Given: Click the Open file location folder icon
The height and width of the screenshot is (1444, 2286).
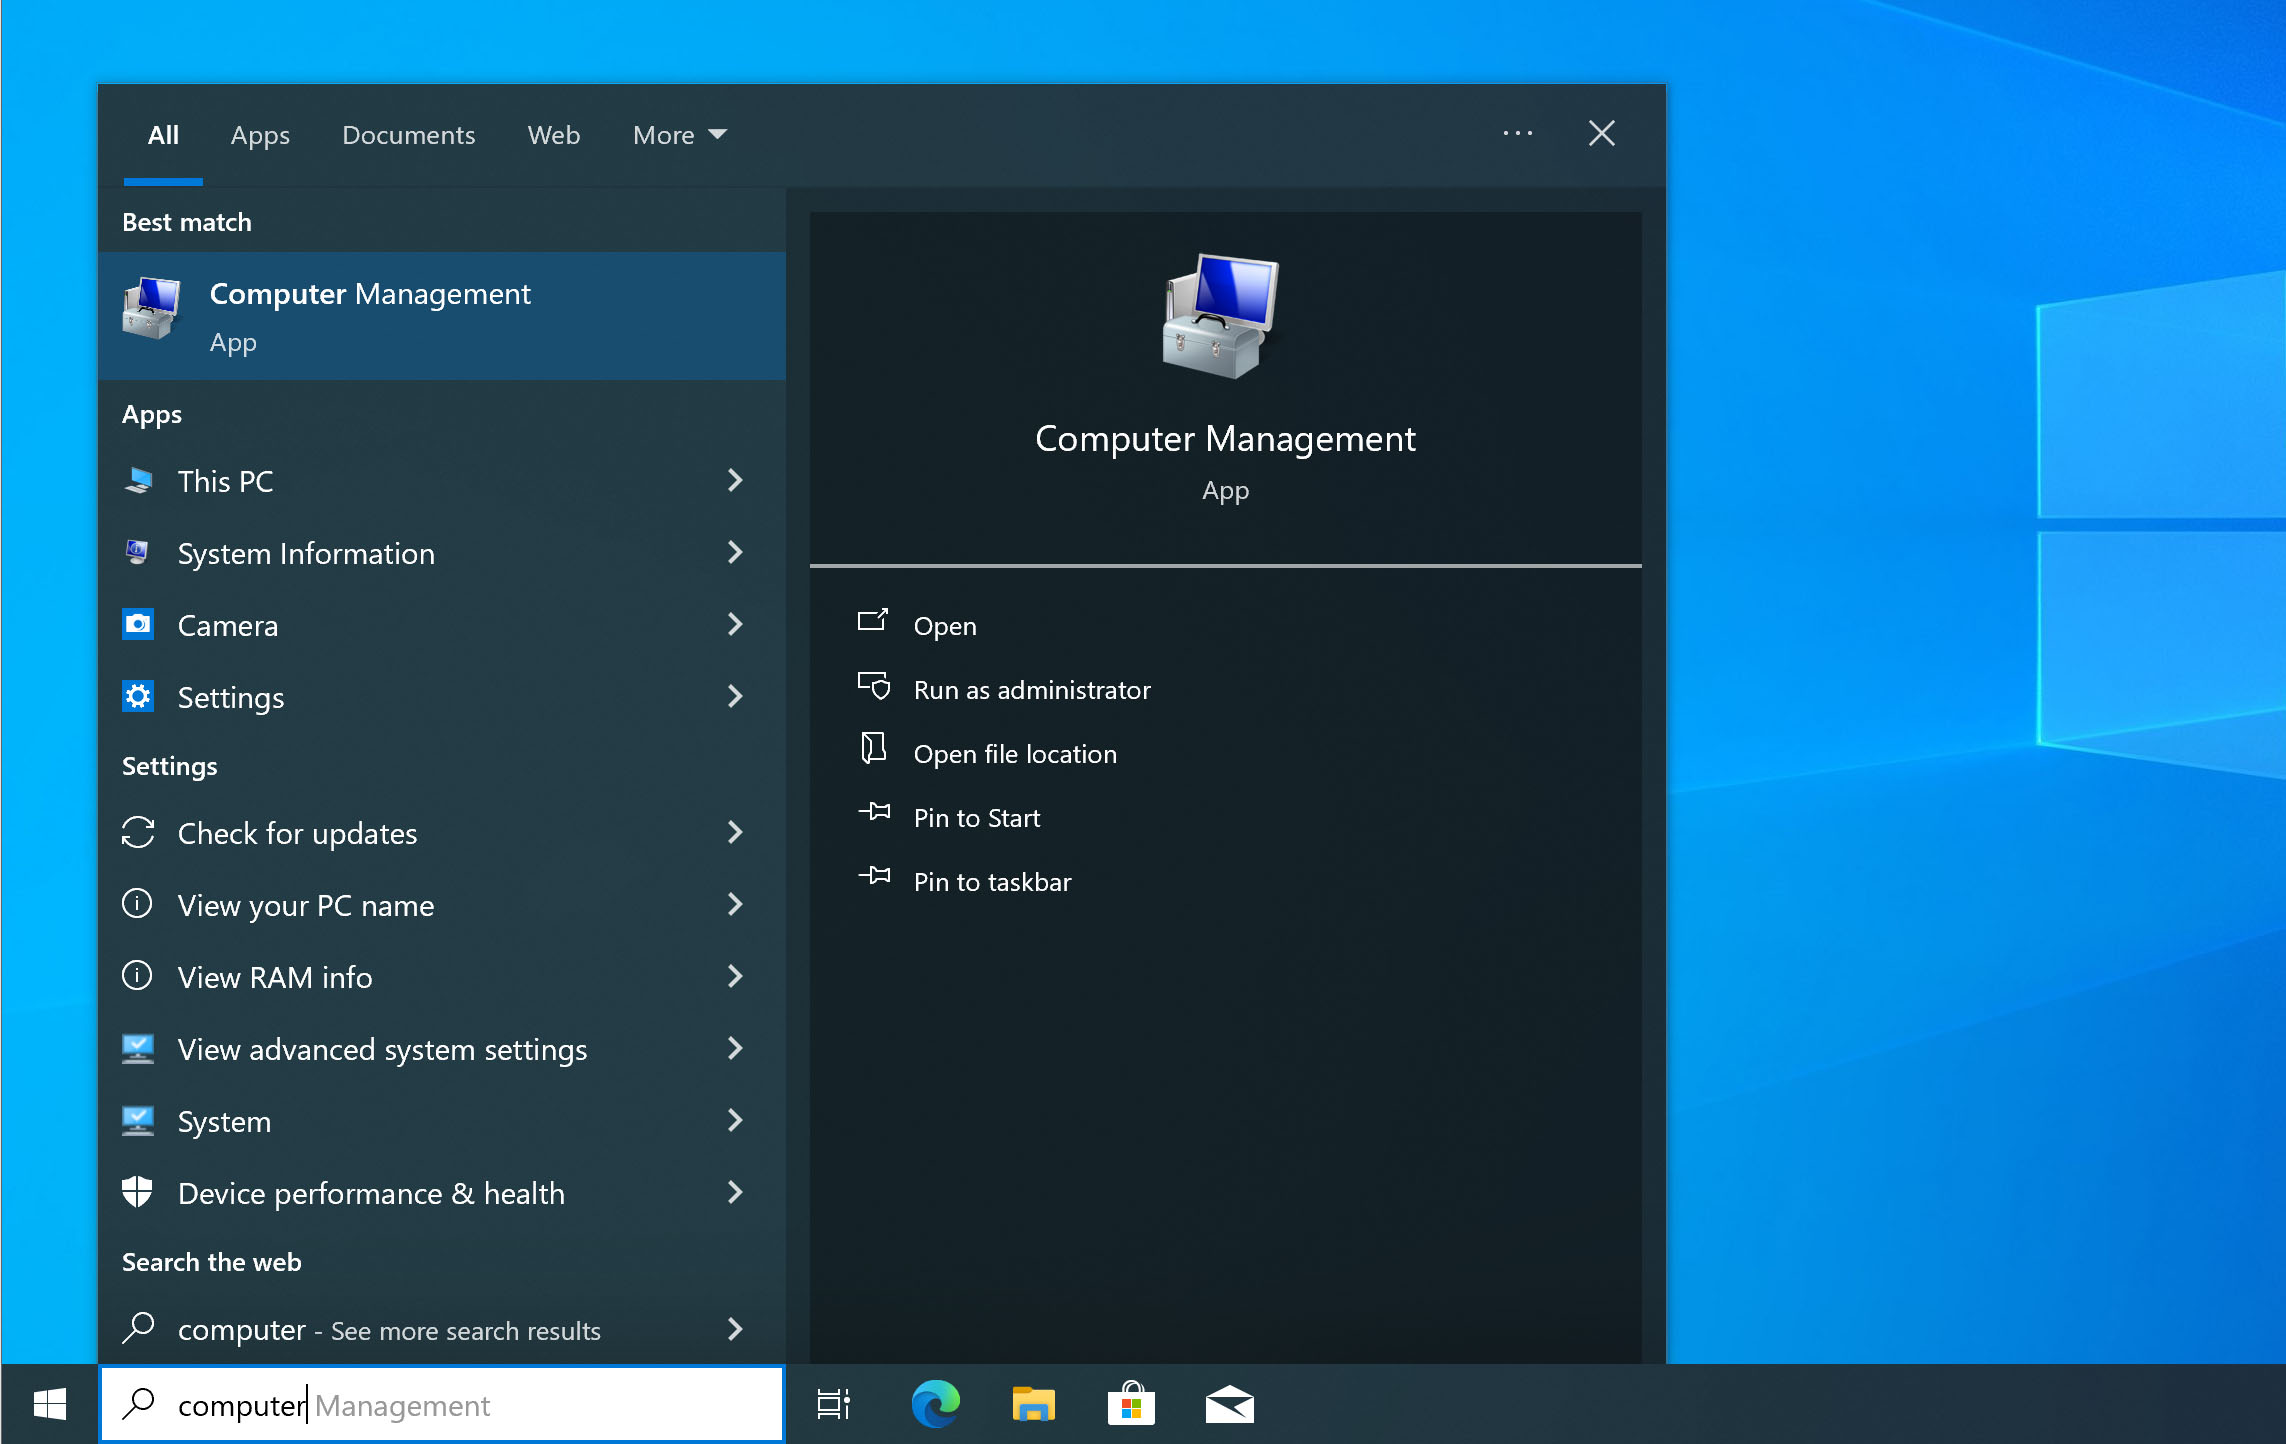Looking at the screenshot, I should coord(873,749).
